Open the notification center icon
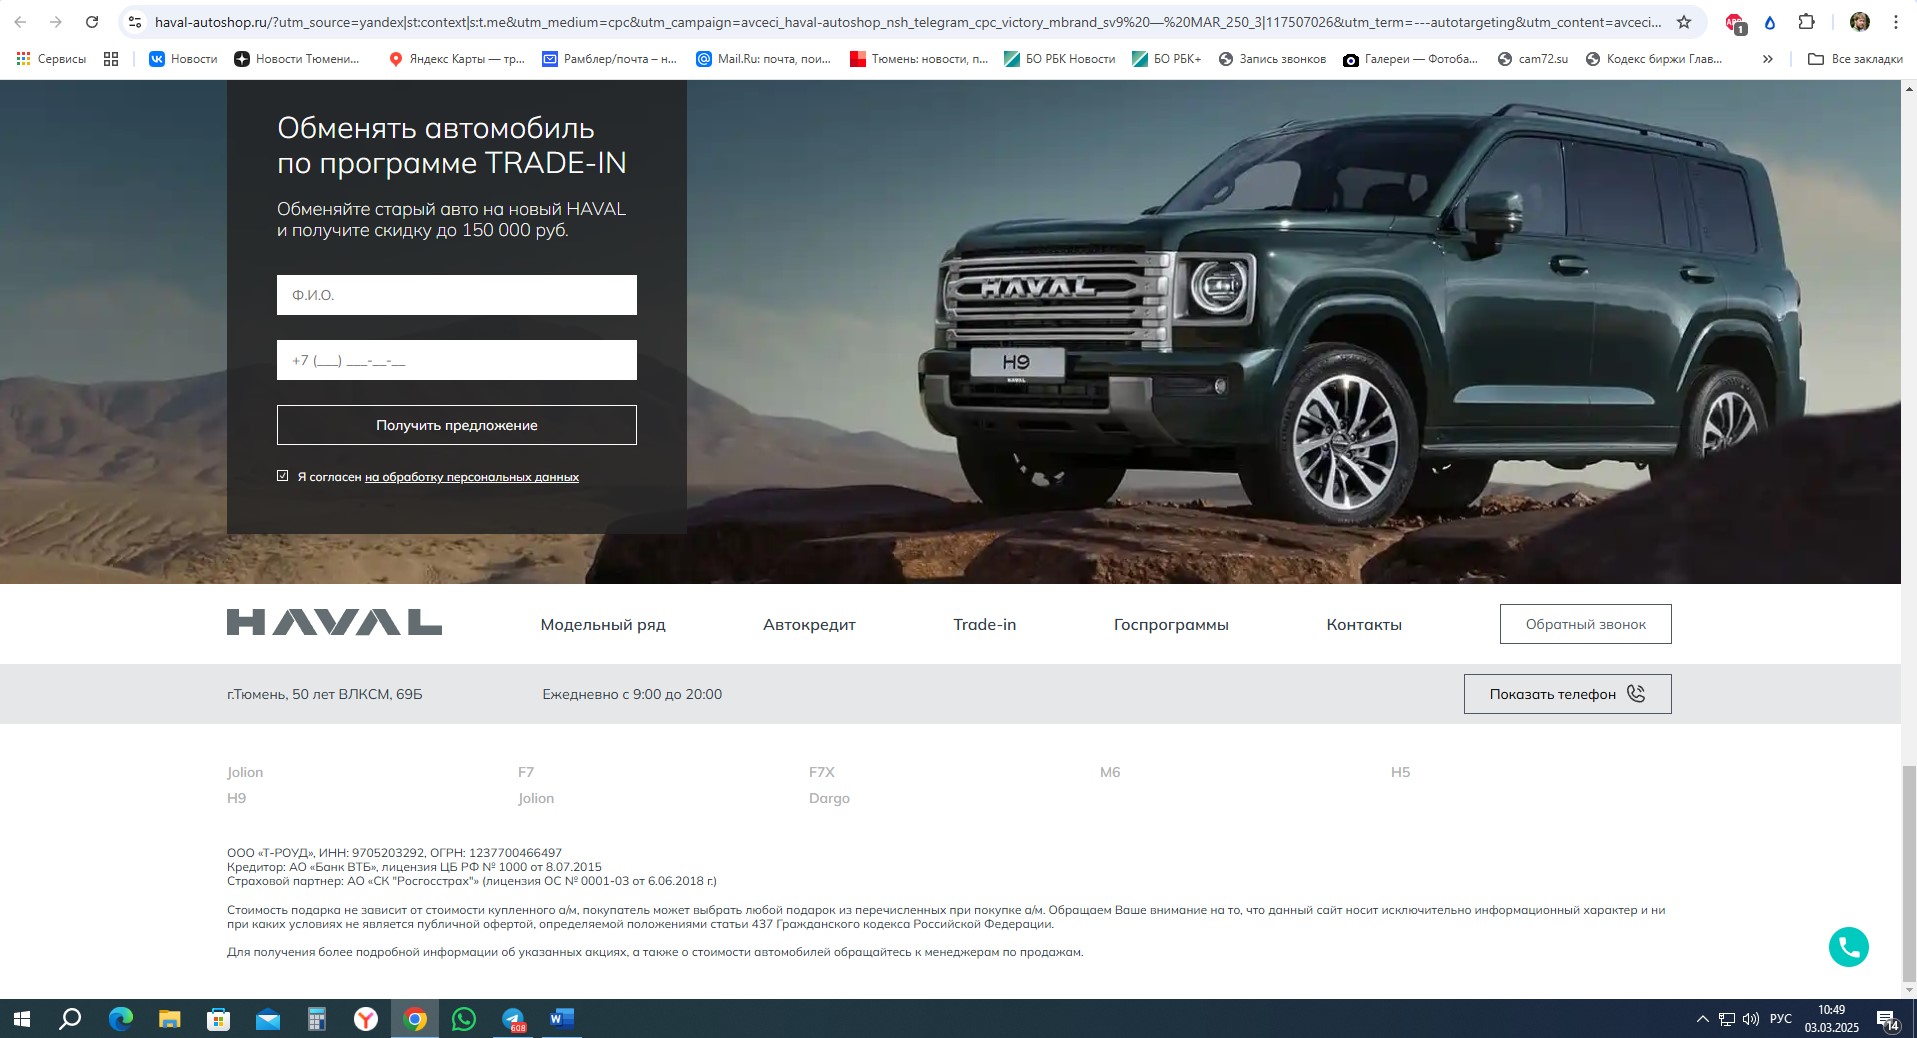Screen dimensions: 1917x1038 click(1887, 1020)
